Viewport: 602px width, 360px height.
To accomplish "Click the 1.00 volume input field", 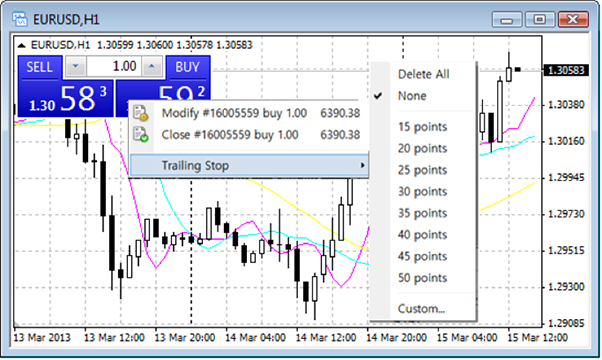I will click(114, 67).
